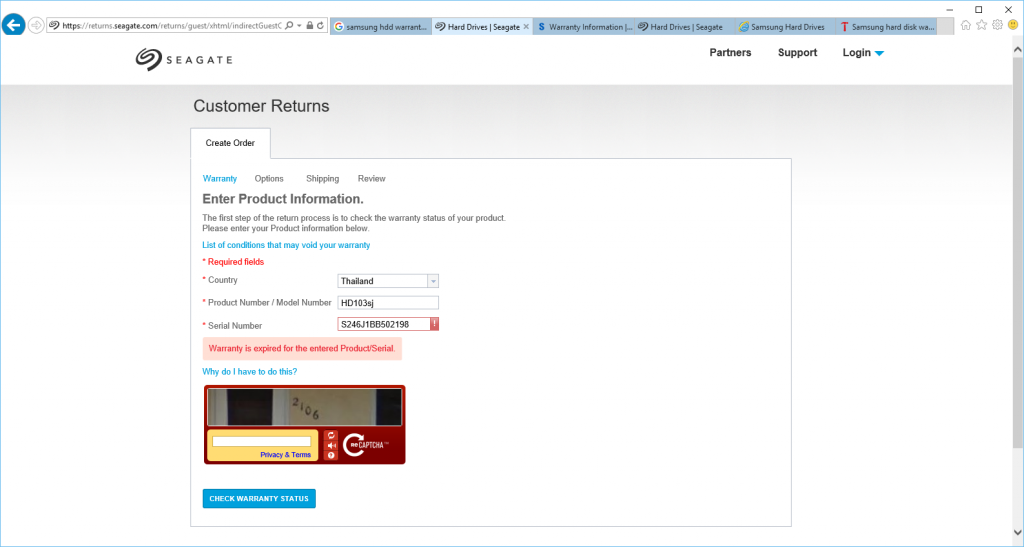Open the address bar autocomplete dropdown arrow

click(x=299, y=26)
